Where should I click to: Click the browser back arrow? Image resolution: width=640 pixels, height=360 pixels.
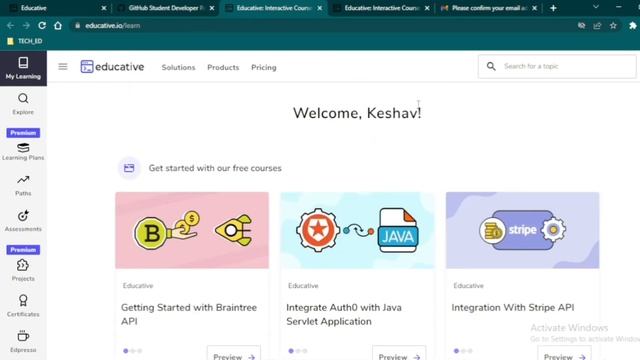[x=10, y=25]
